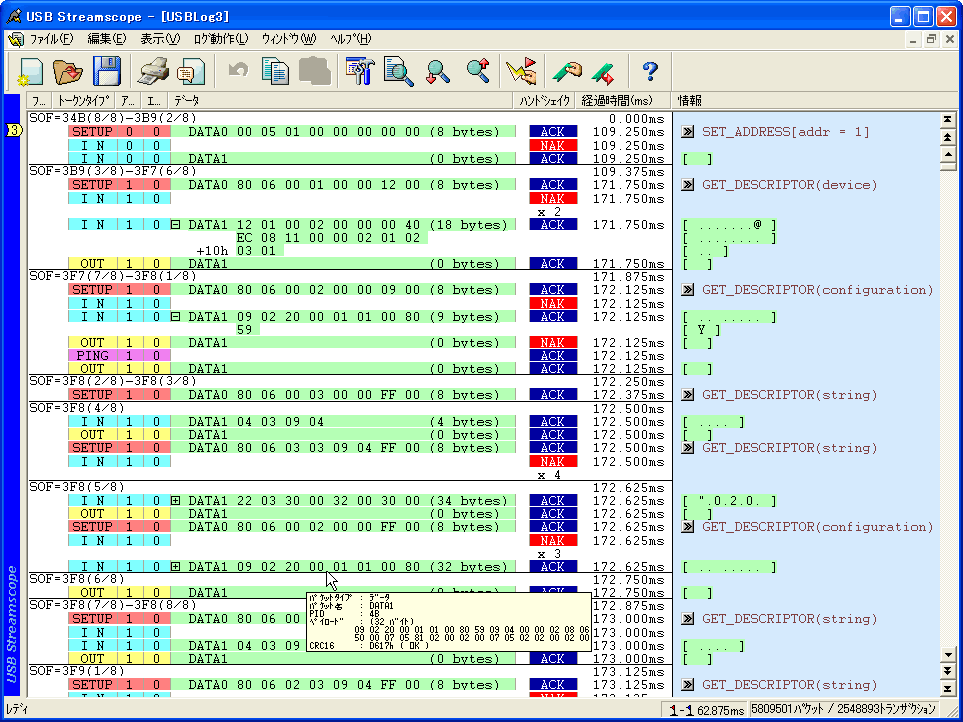963x722 pixels.
Task: Open the ログ動作(L) menu
Action: pyautogui.click(x=221, y=39)
